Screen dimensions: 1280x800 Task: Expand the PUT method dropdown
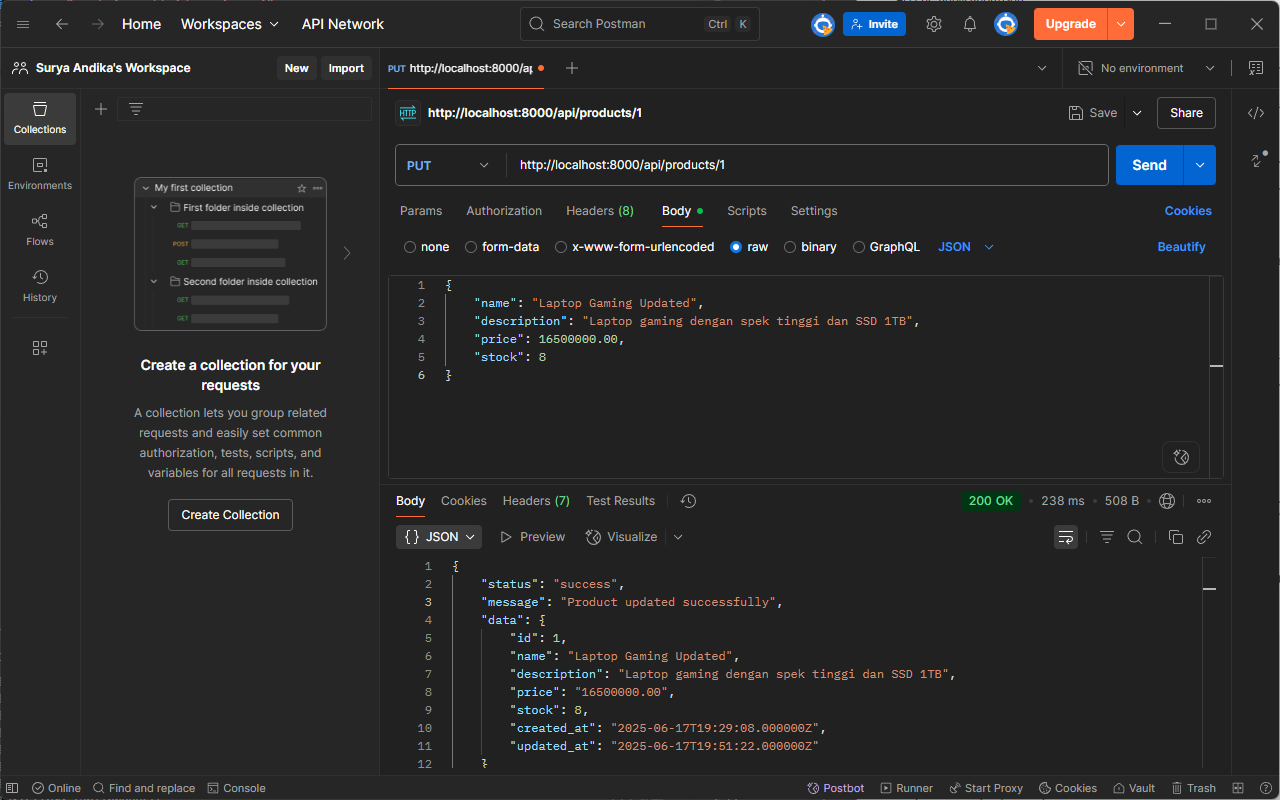click(449, 165)
